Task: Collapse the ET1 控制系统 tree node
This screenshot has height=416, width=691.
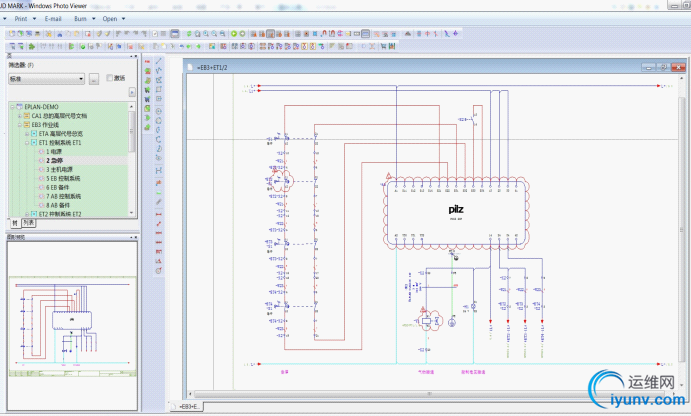Action: (27, 143)
